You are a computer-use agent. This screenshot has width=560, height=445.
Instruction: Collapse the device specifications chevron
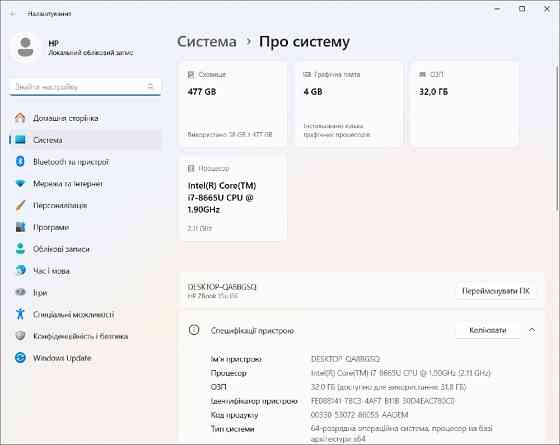pyautogui.click(x=532, y=331)
